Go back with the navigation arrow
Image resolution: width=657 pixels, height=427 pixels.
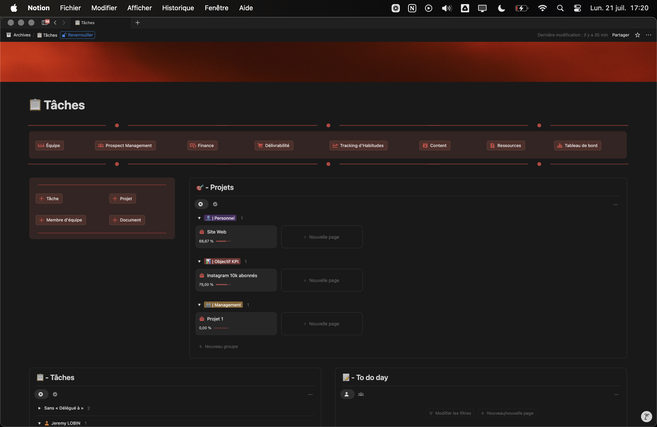pyautogui.click(x=55, y=23)
